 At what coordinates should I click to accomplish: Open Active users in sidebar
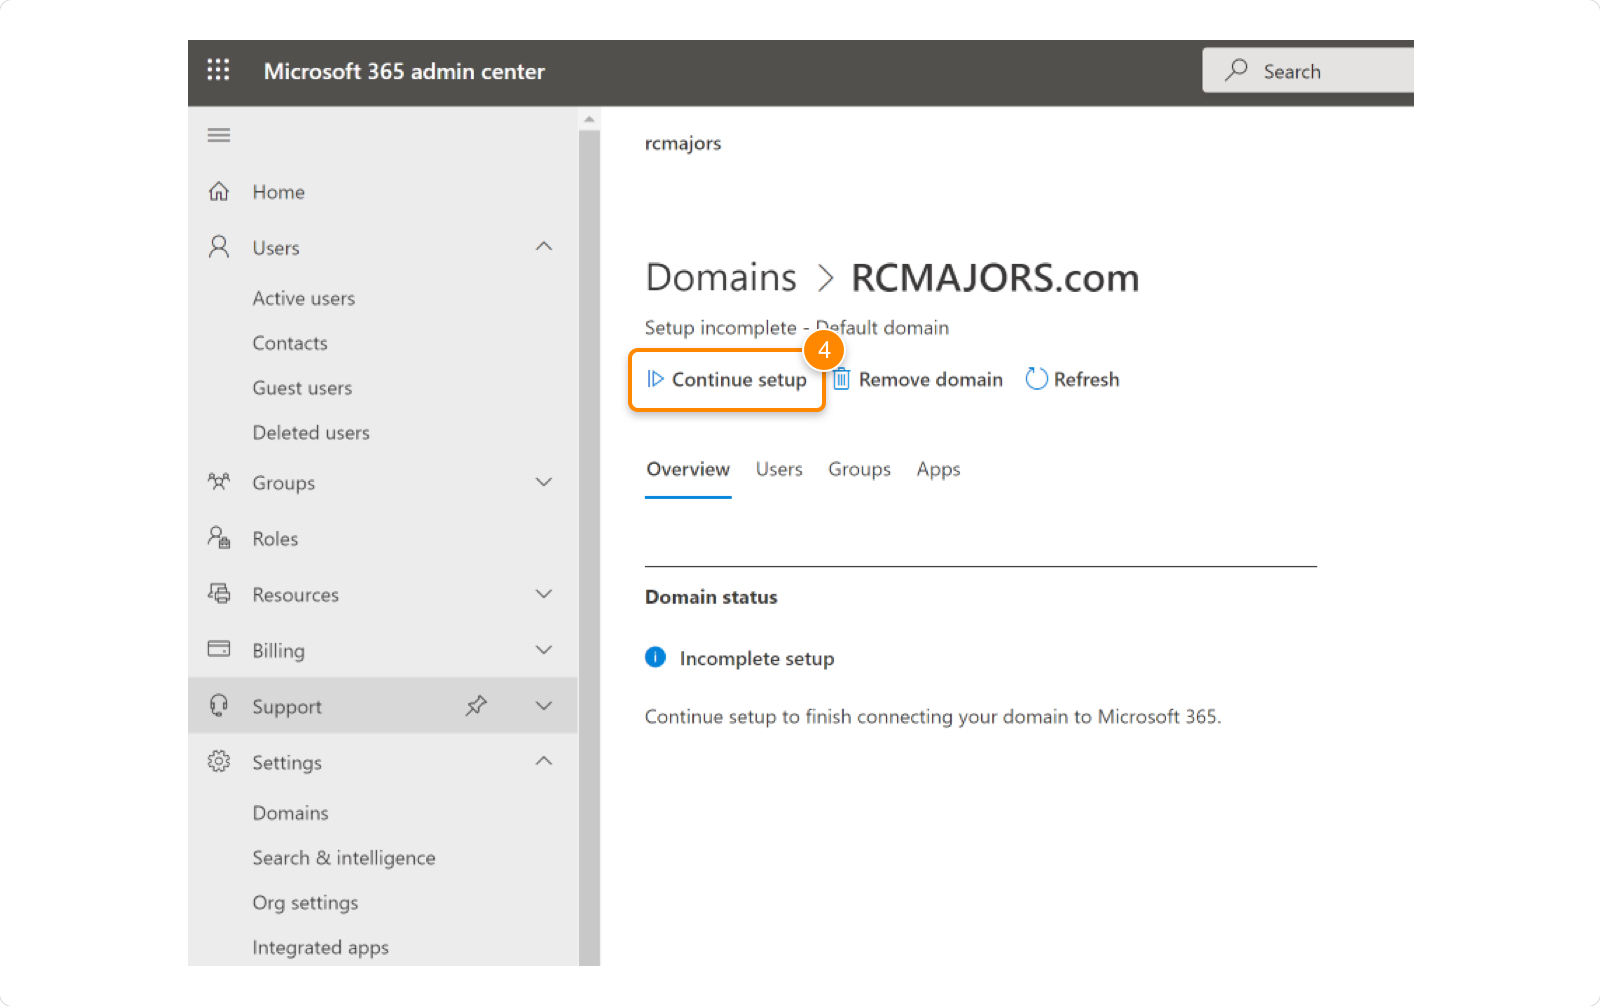[x=303, y=298]
